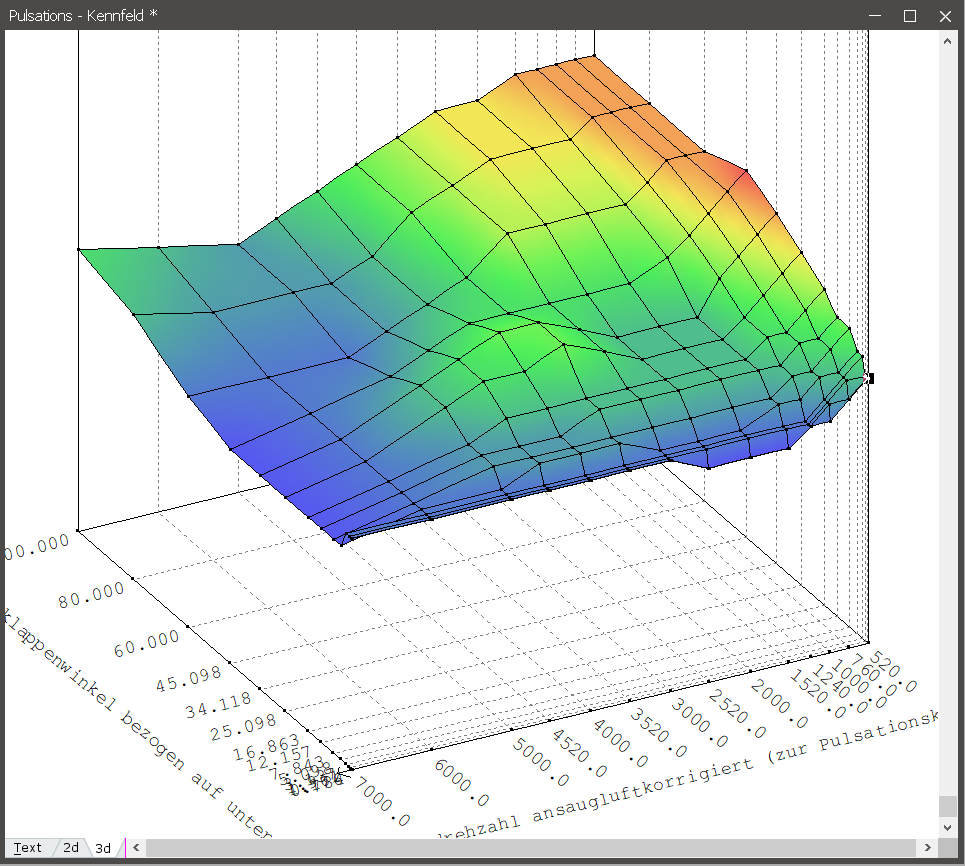Click the '520.0' axis tick label
Image resolution: width=965 pixels, height=866 pixels.
pos(893,672)
